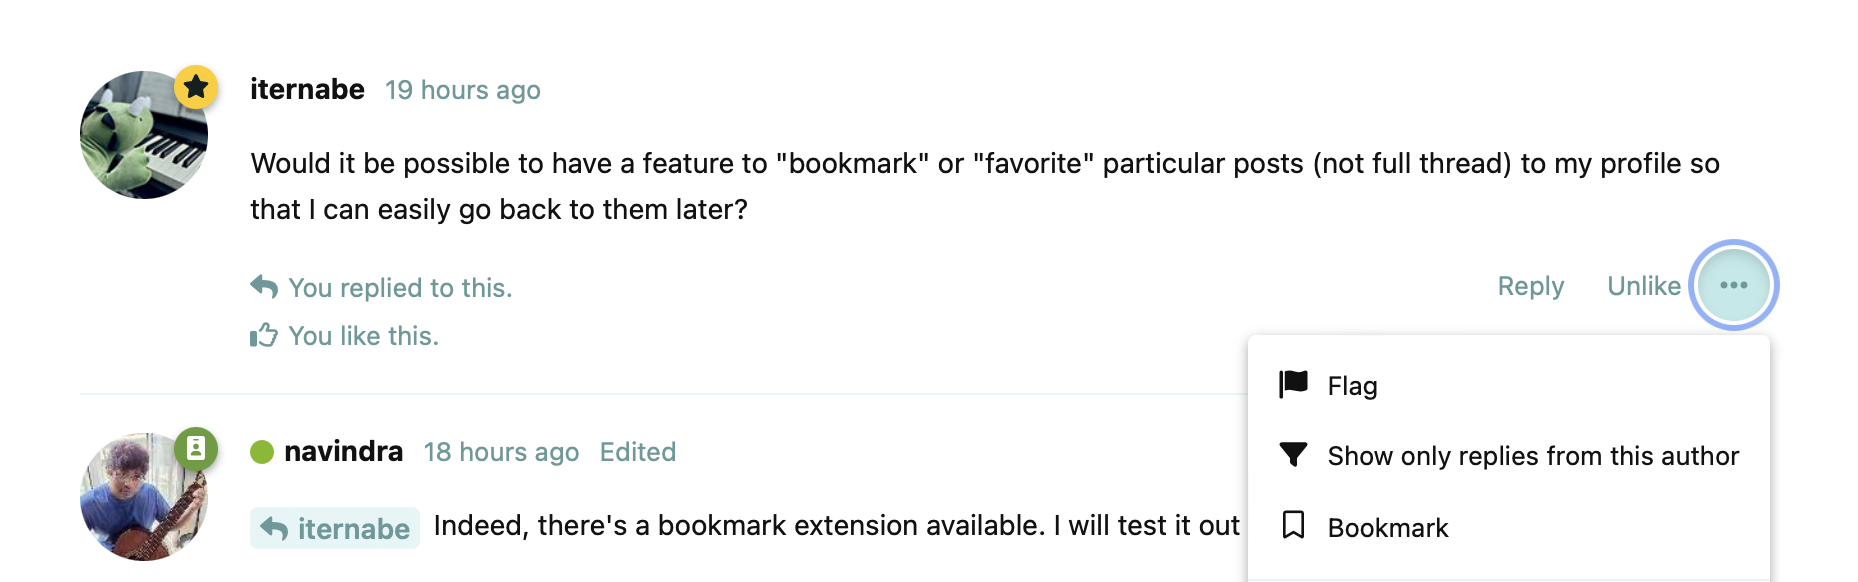This screenshot has height=582, width=1858.
Task: View edit history via Edited label
Action: (637, 452)
